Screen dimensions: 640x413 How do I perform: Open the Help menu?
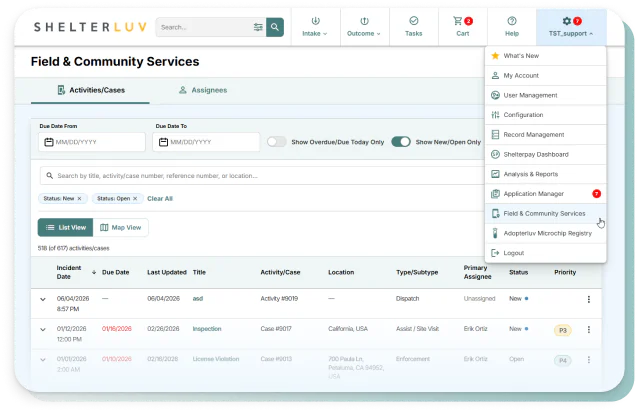pyautogui.click(x=512, y=27)
